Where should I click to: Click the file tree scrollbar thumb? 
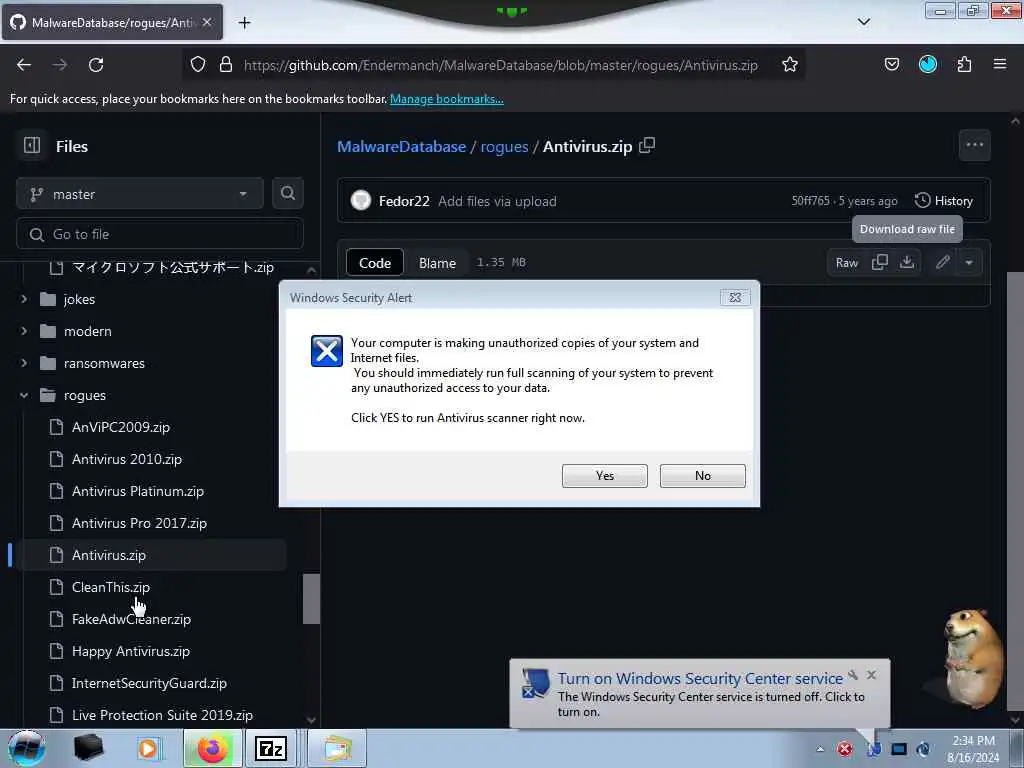[312, 599]
